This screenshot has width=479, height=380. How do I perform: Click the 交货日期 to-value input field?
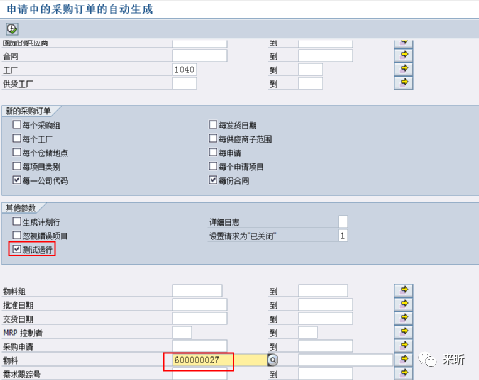click(325, 318)
